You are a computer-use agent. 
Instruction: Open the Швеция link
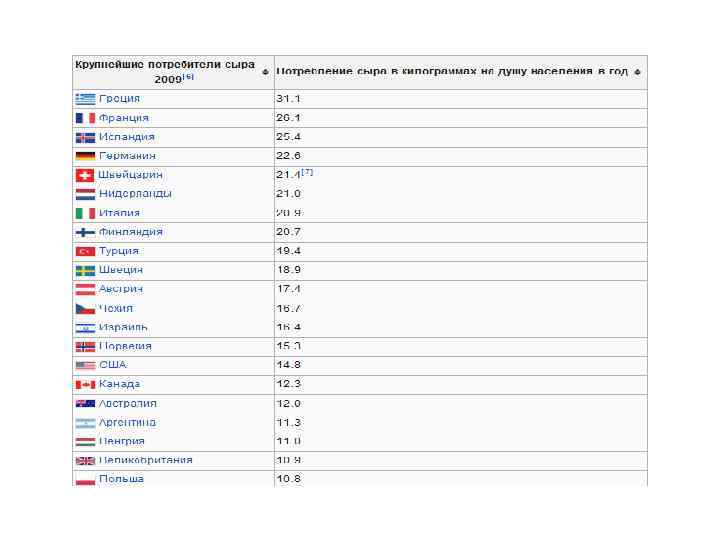[121, 270]
